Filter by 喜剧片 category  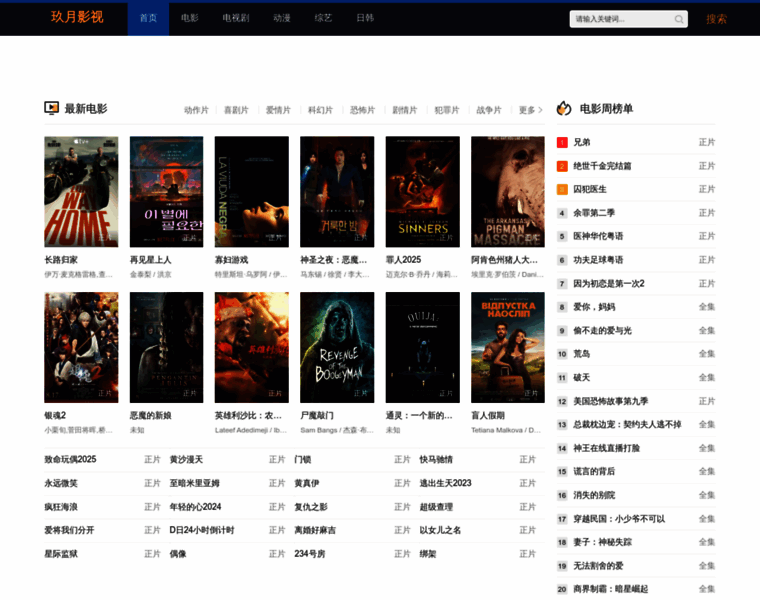pyautogui.click(x=236, y=111)
